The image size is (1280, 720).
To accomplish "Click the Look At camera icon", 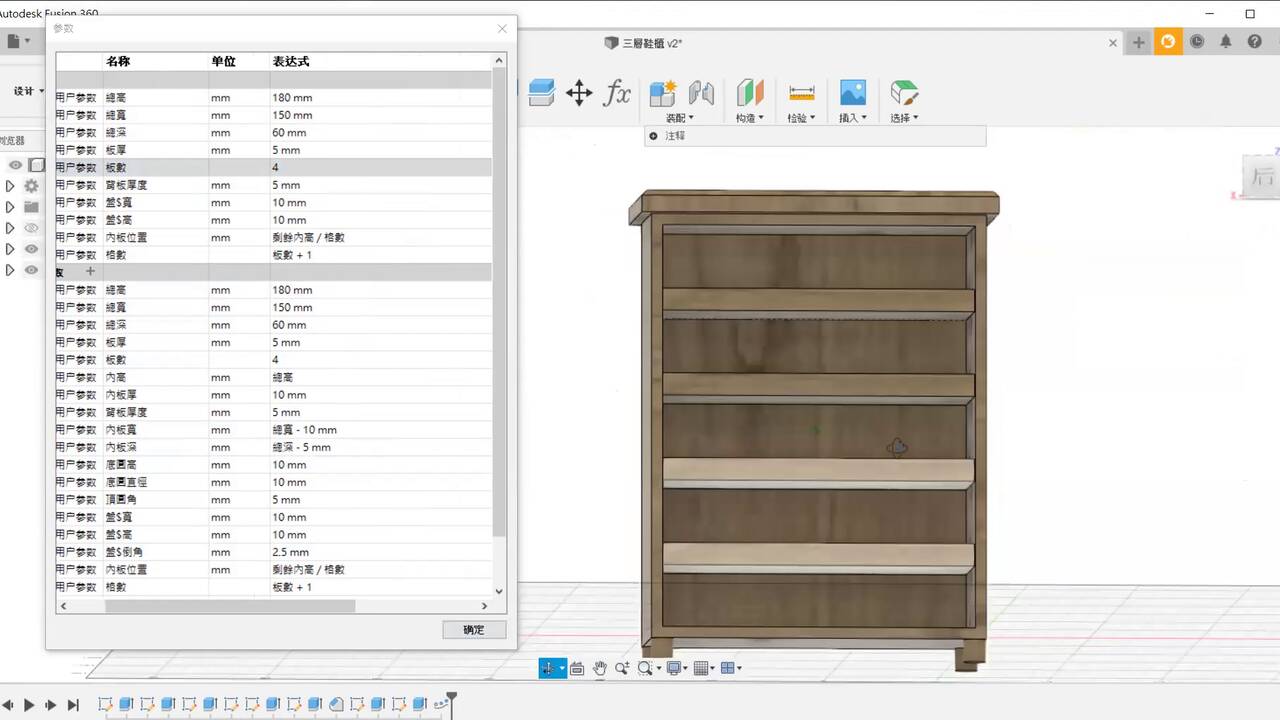I will click(x=578, y=669).
